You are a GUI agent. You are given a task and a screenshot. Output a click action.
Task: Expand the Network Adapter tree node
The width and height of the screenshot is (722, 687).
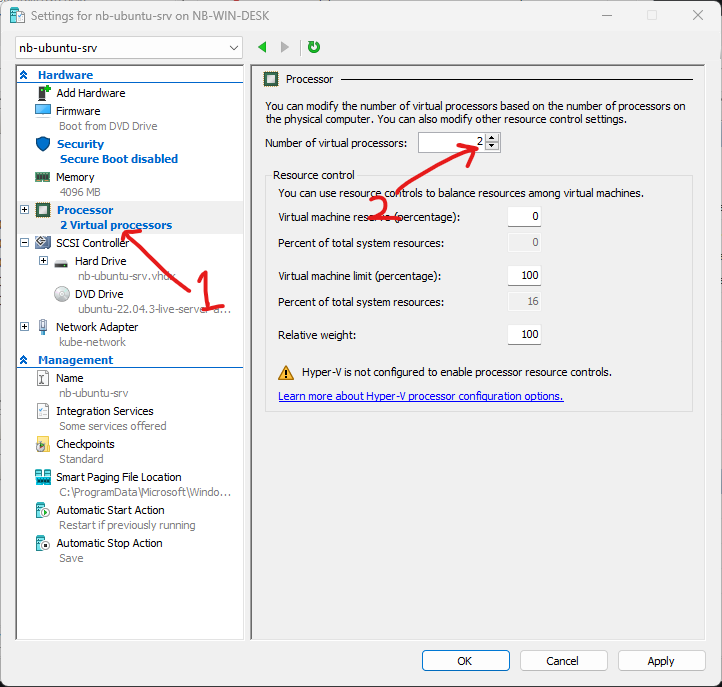[x=24, y=327]
